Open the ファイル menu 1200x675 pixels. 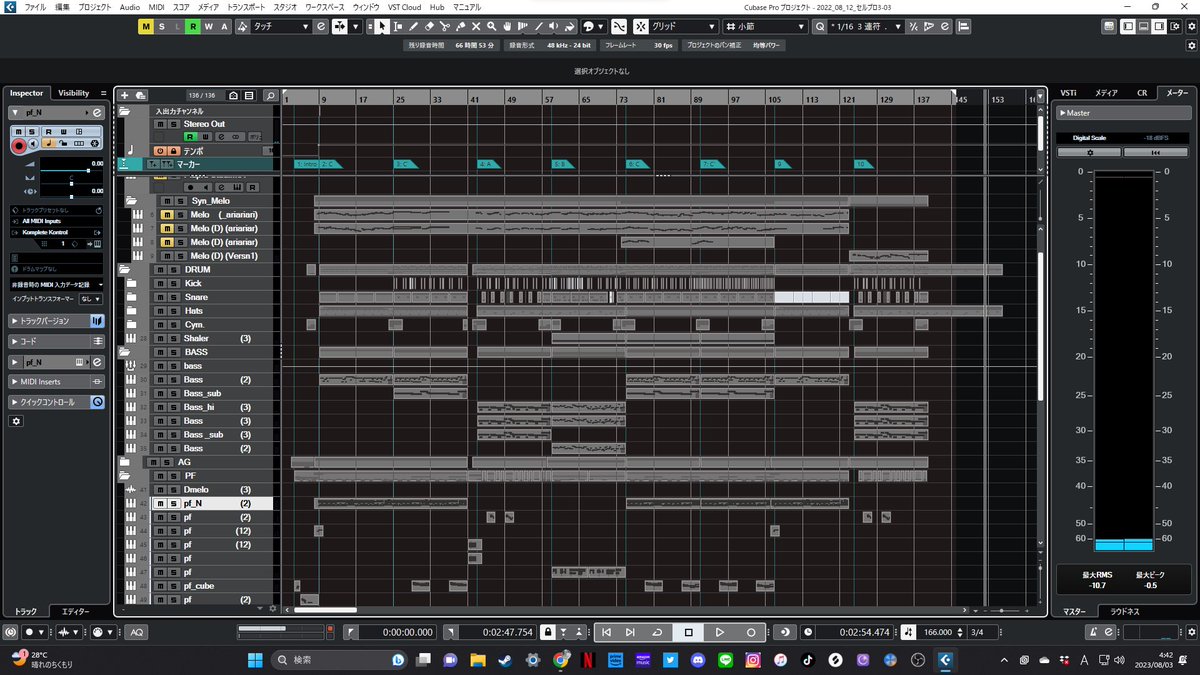35,7
